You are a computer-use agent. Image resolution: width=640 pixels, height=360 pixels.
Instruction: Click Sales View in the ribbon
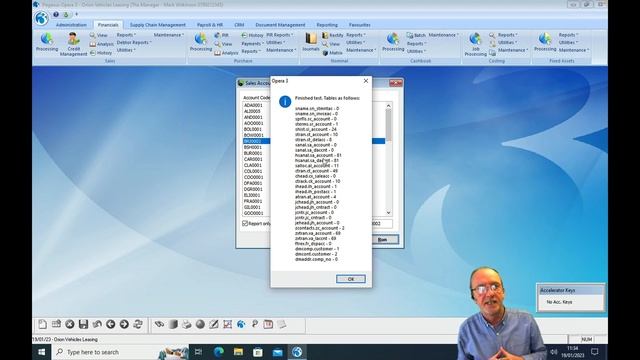(x=99, y=36)
